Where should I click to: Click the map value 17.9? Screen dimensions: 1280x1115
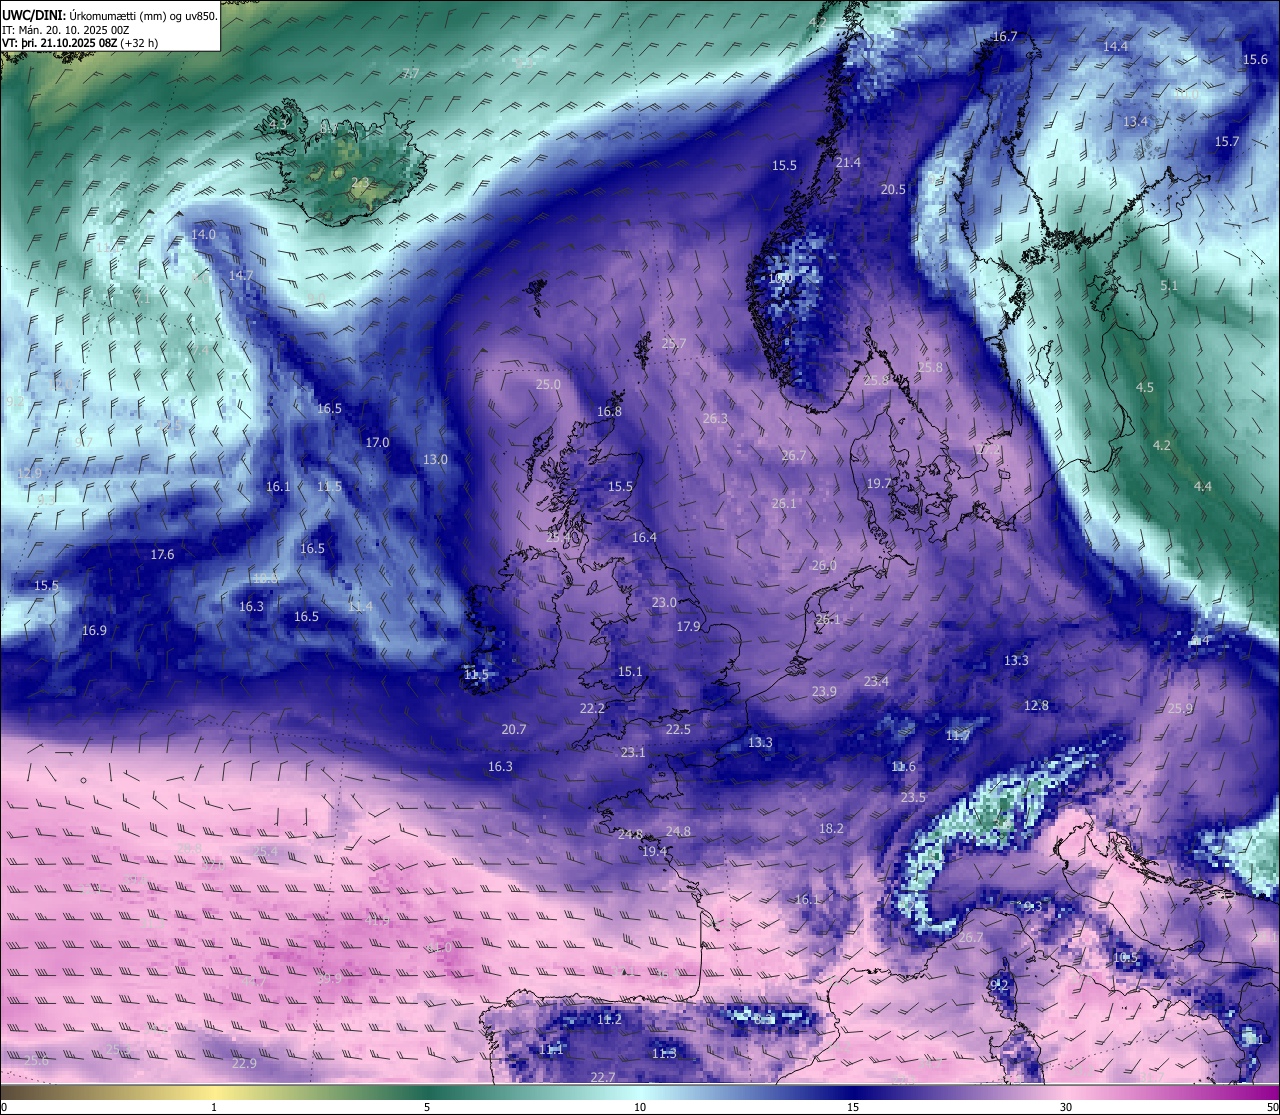pyautogui.click(x=688, y=627)
